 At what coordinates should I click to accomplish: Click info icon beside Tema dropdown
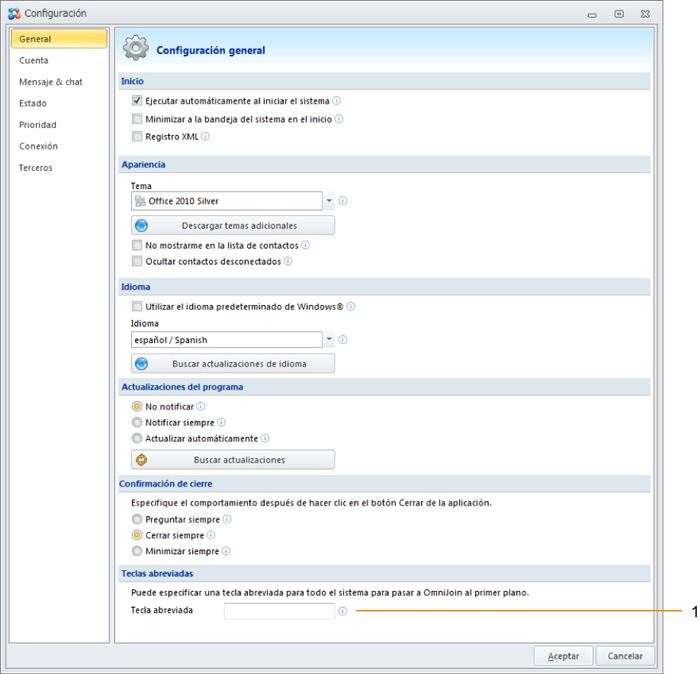click(342, 201)
